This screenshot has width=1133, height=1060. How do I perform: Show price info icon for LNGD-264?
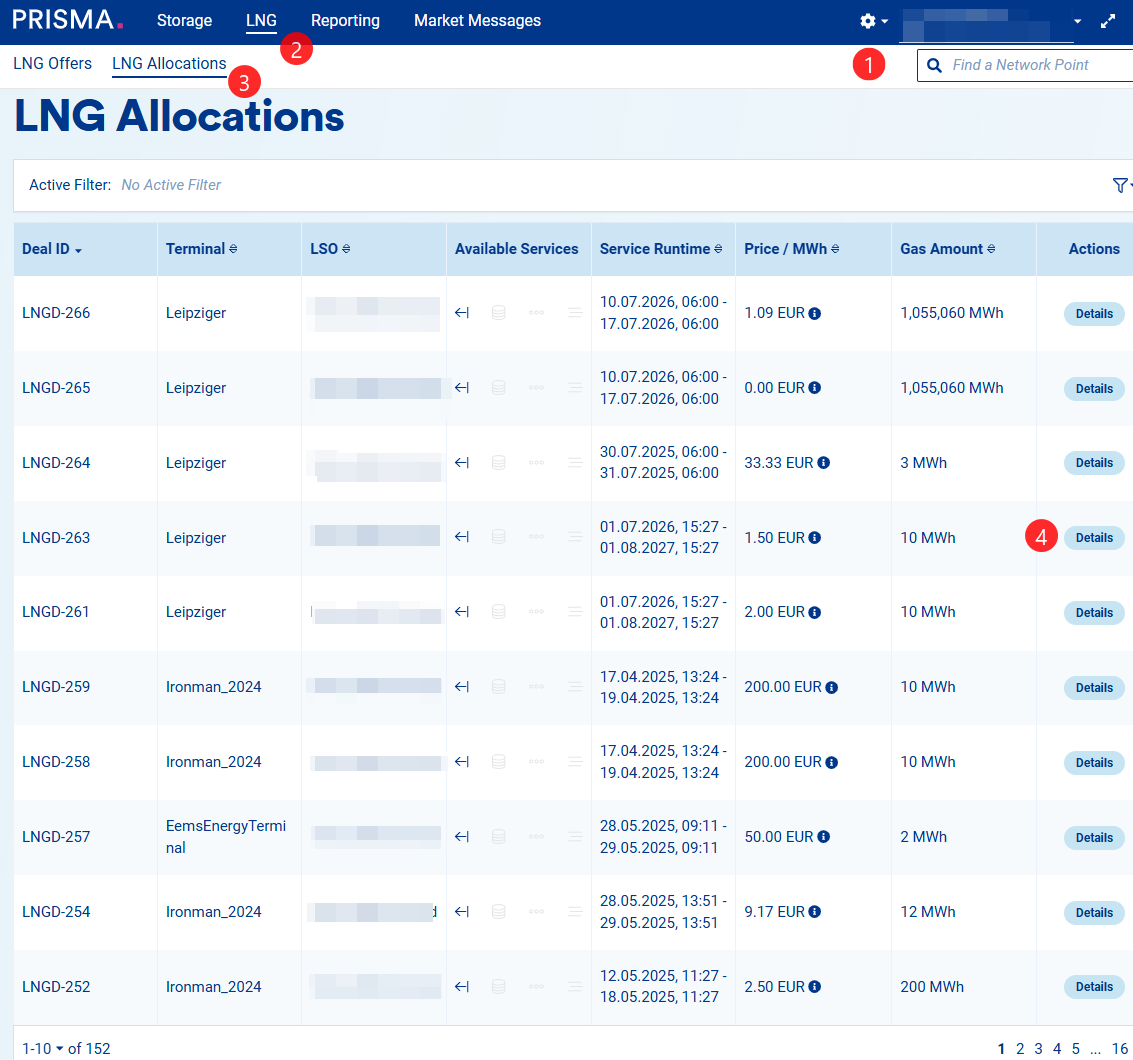coord(823,463)
